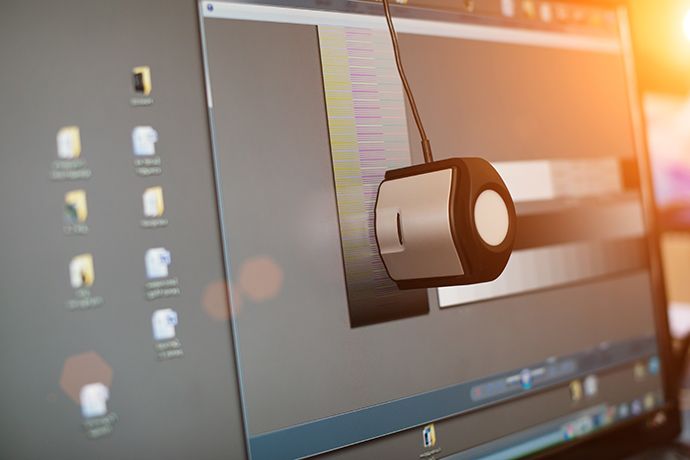Select the yellow folder below the first document icon
The height and width of the screenshot is (460, 690).
(x=153, y=202)
